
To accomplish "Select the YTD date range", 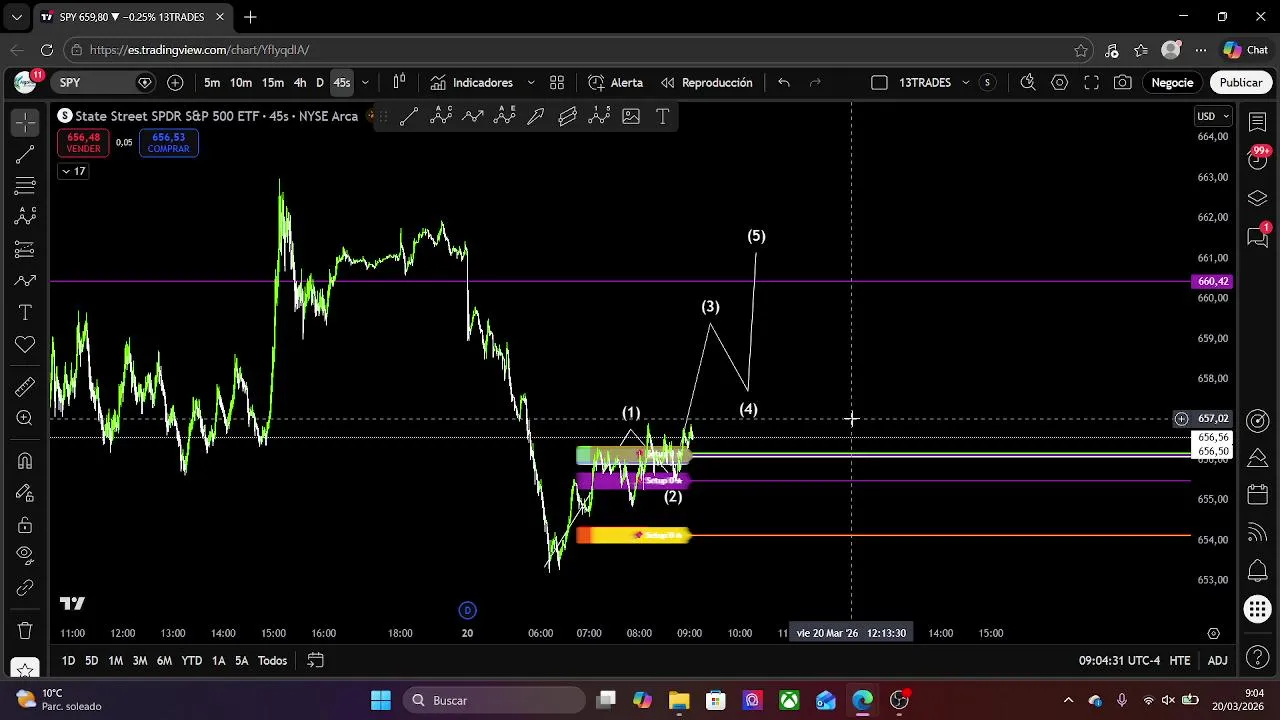I will coord(192,661).
